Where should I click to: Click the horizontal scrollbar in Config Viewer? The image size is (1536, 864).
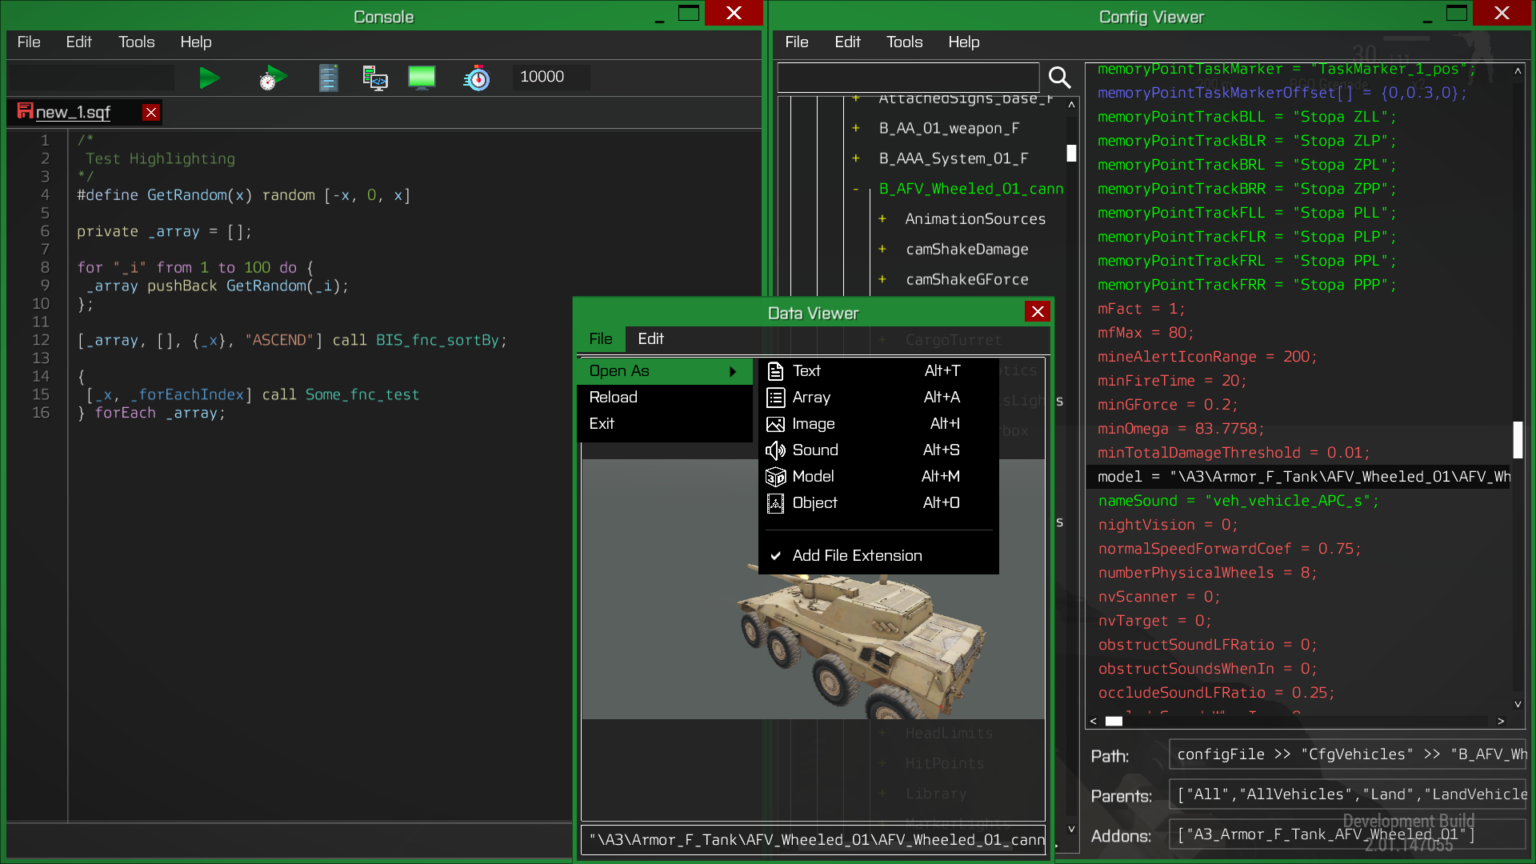click(1115, 720)
